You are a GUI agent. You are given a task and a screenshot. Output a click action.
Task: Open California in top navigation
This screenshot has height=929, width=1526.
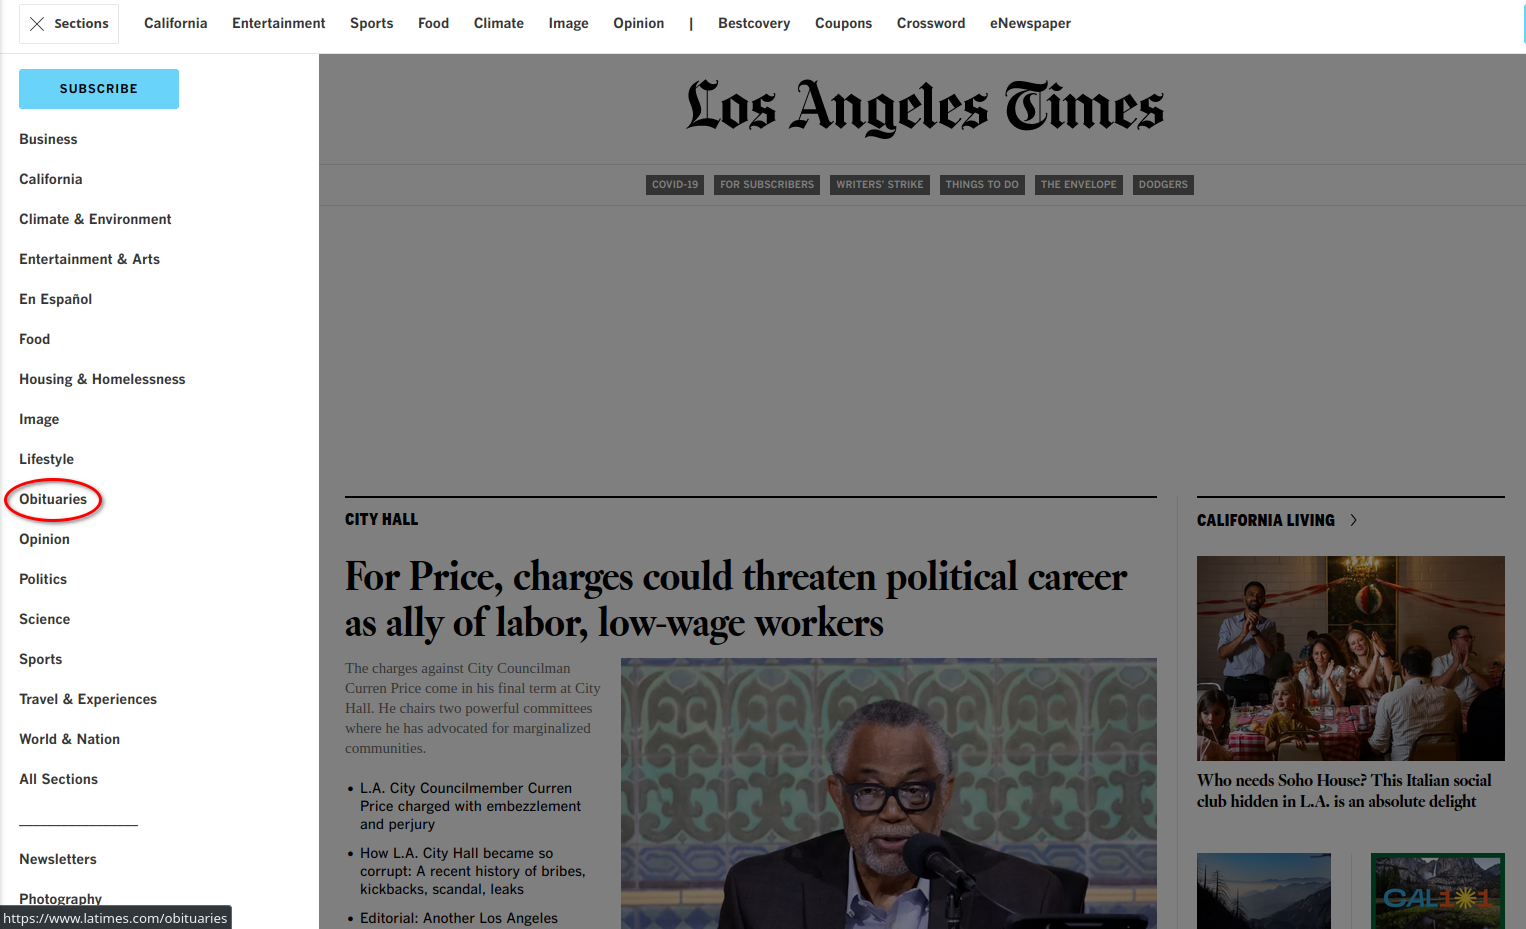pyautogui.click(x=176, y=23)
